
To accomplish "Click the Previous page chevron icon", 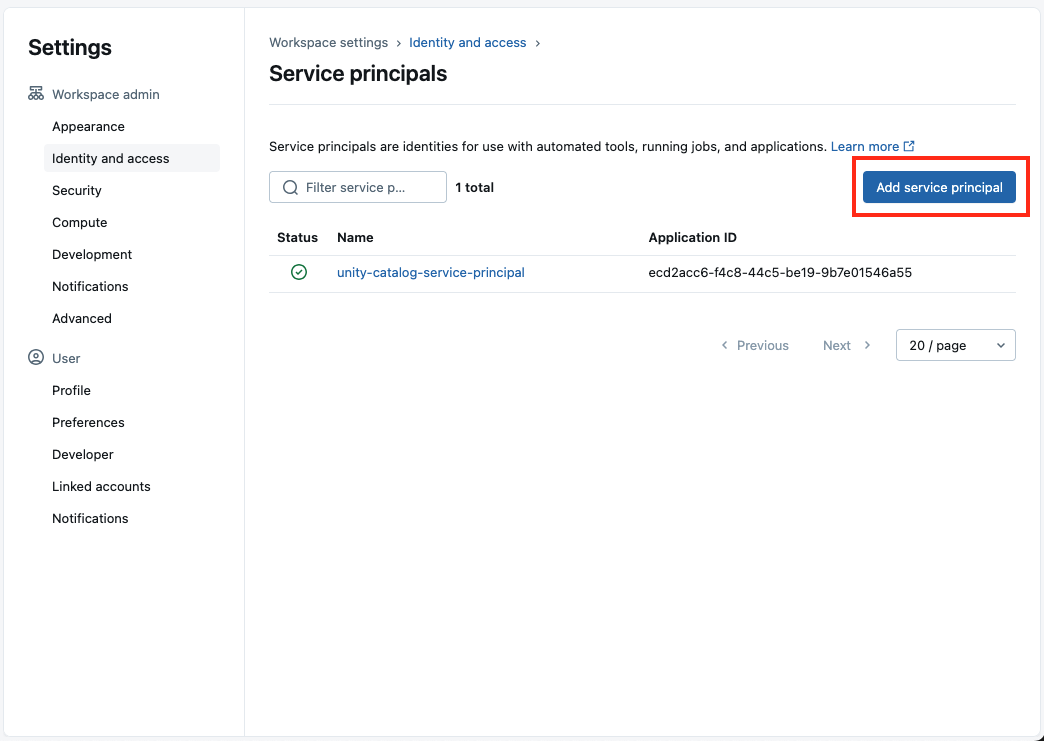I will click(x=724, y=345).
